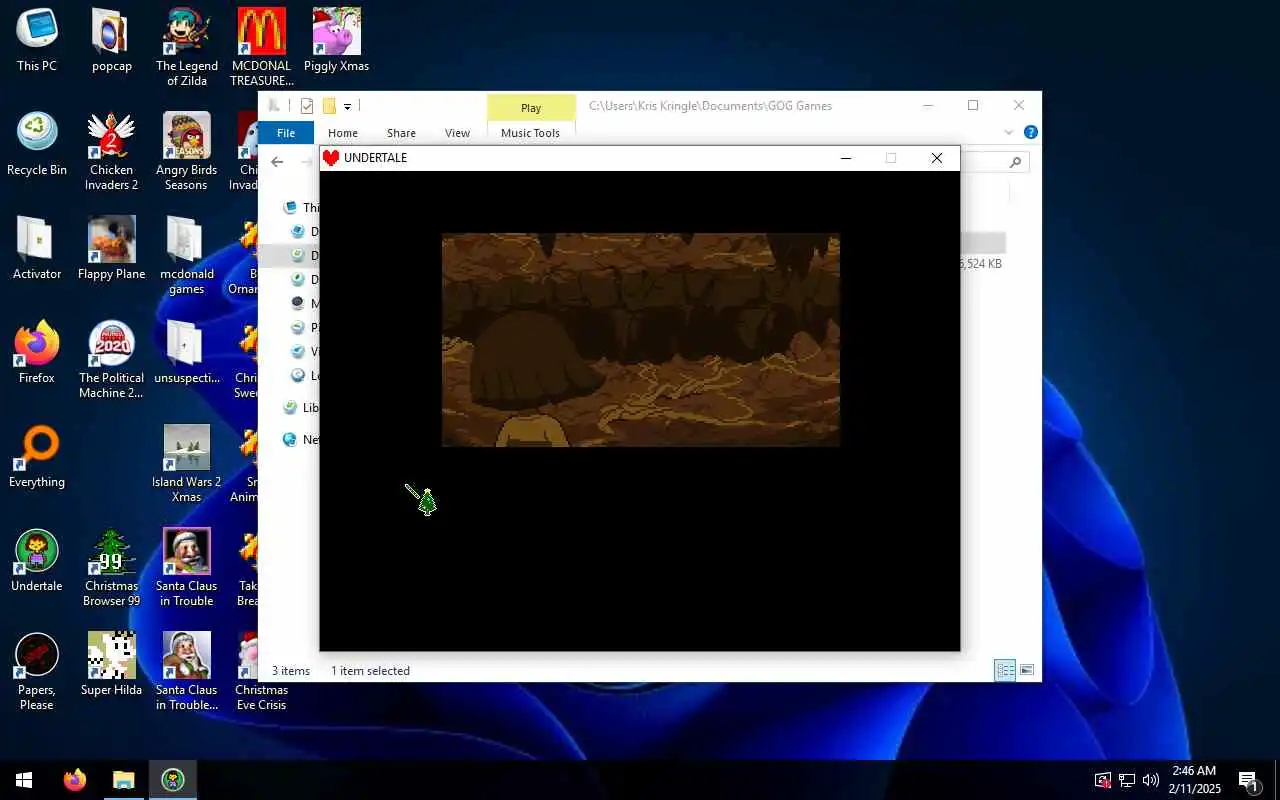The width and height of the screenshot is (1280, 800).
Task: Launch Christmas Eve Crisis shortcut
Action: tap(261, 672)
